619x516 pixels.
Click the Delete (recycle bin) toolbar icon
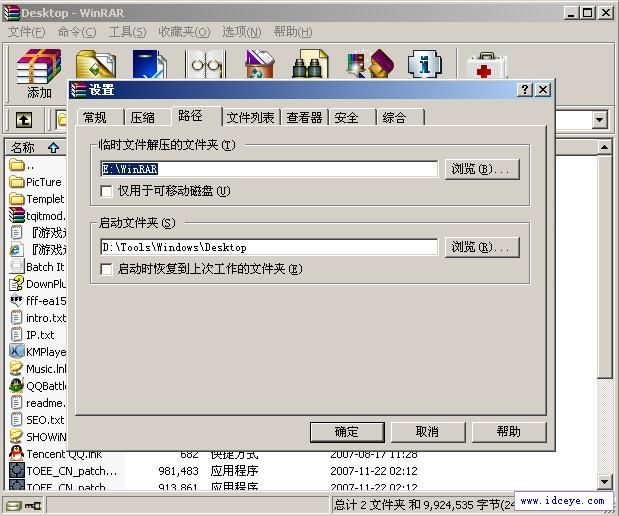point(259,64)
